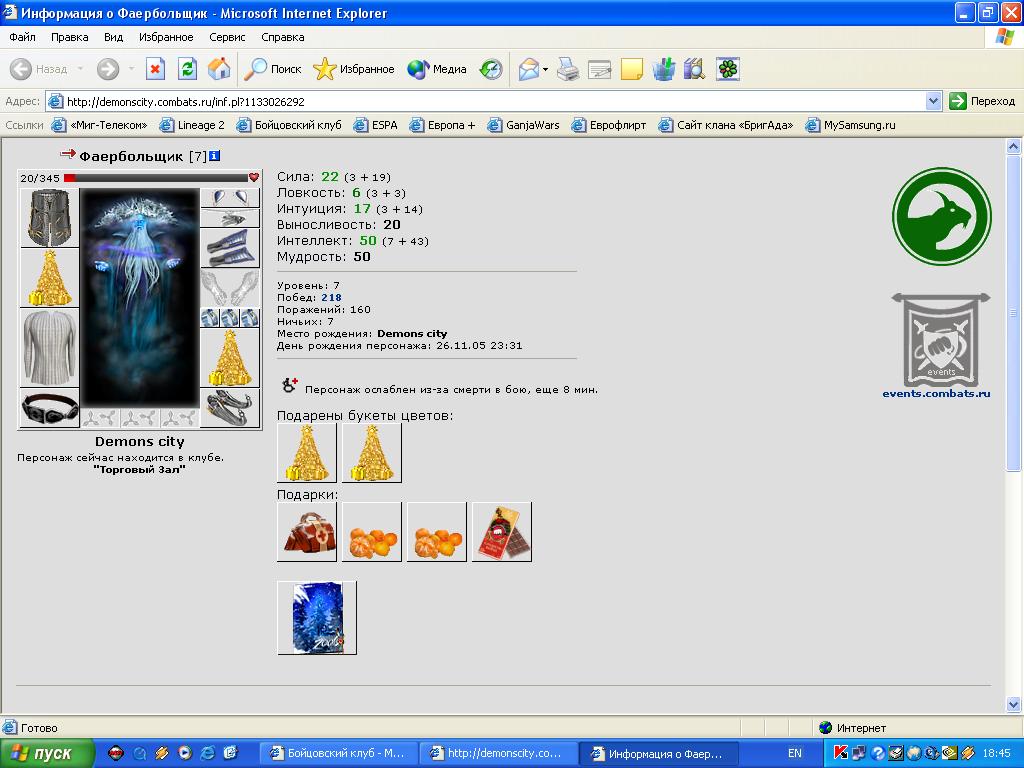
Task: Open the Вид menu
Action: 114,37
